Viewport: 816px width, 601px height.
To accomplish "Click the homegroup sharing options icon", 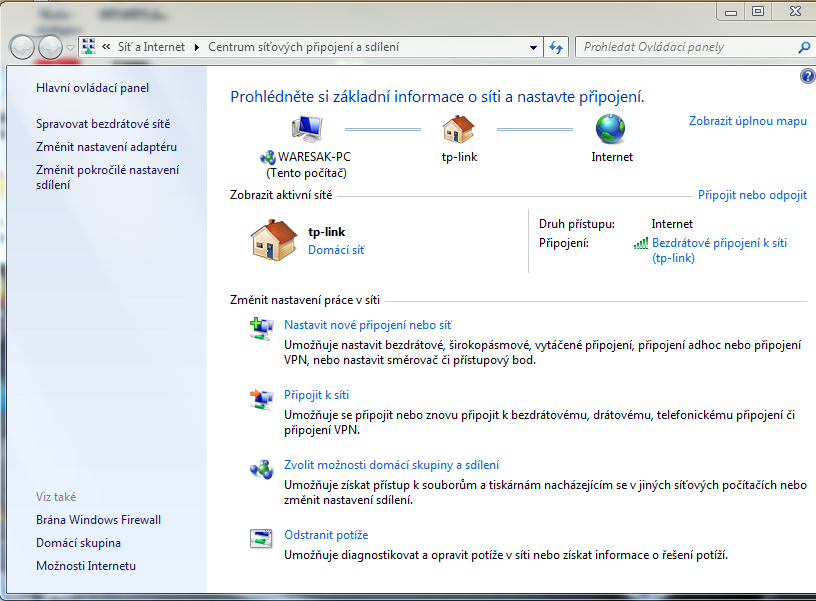I will point(261,469).
